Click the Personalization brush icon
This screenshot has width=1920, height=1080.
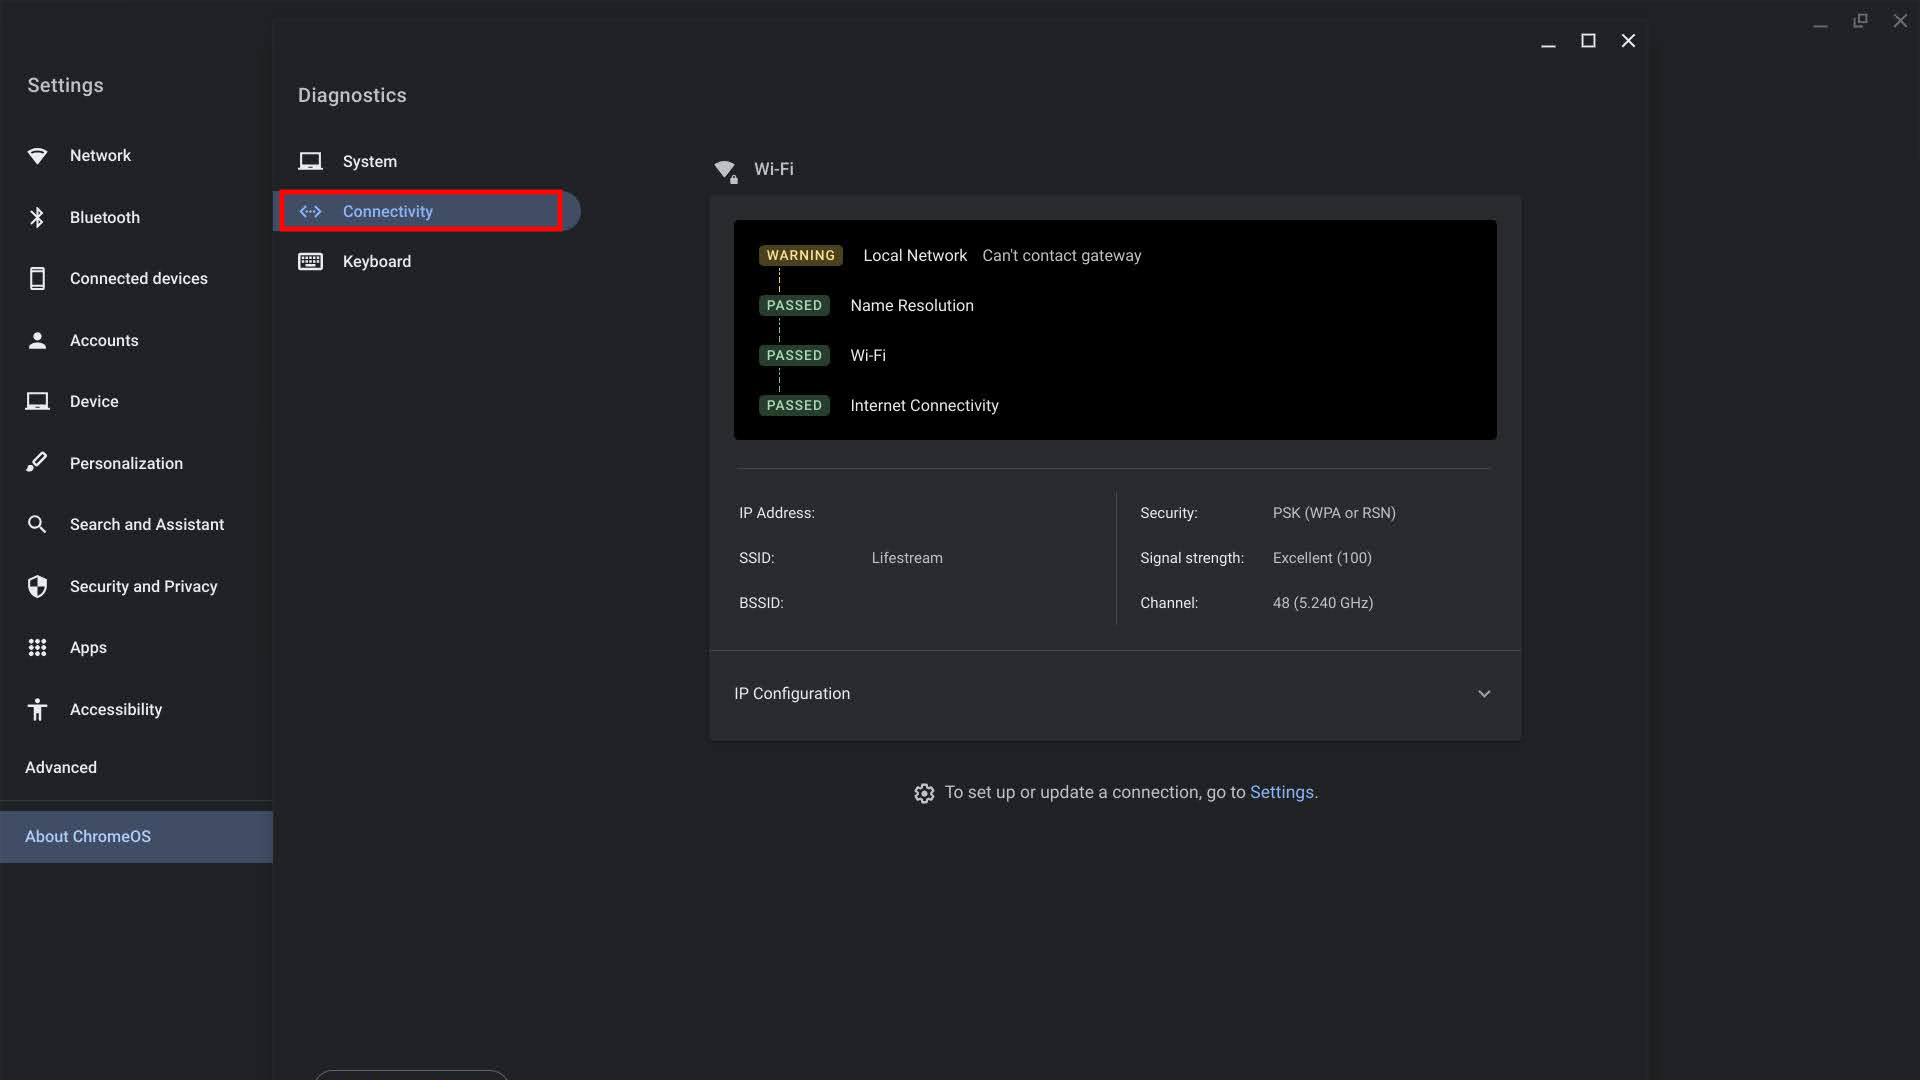tap(37, 462)
